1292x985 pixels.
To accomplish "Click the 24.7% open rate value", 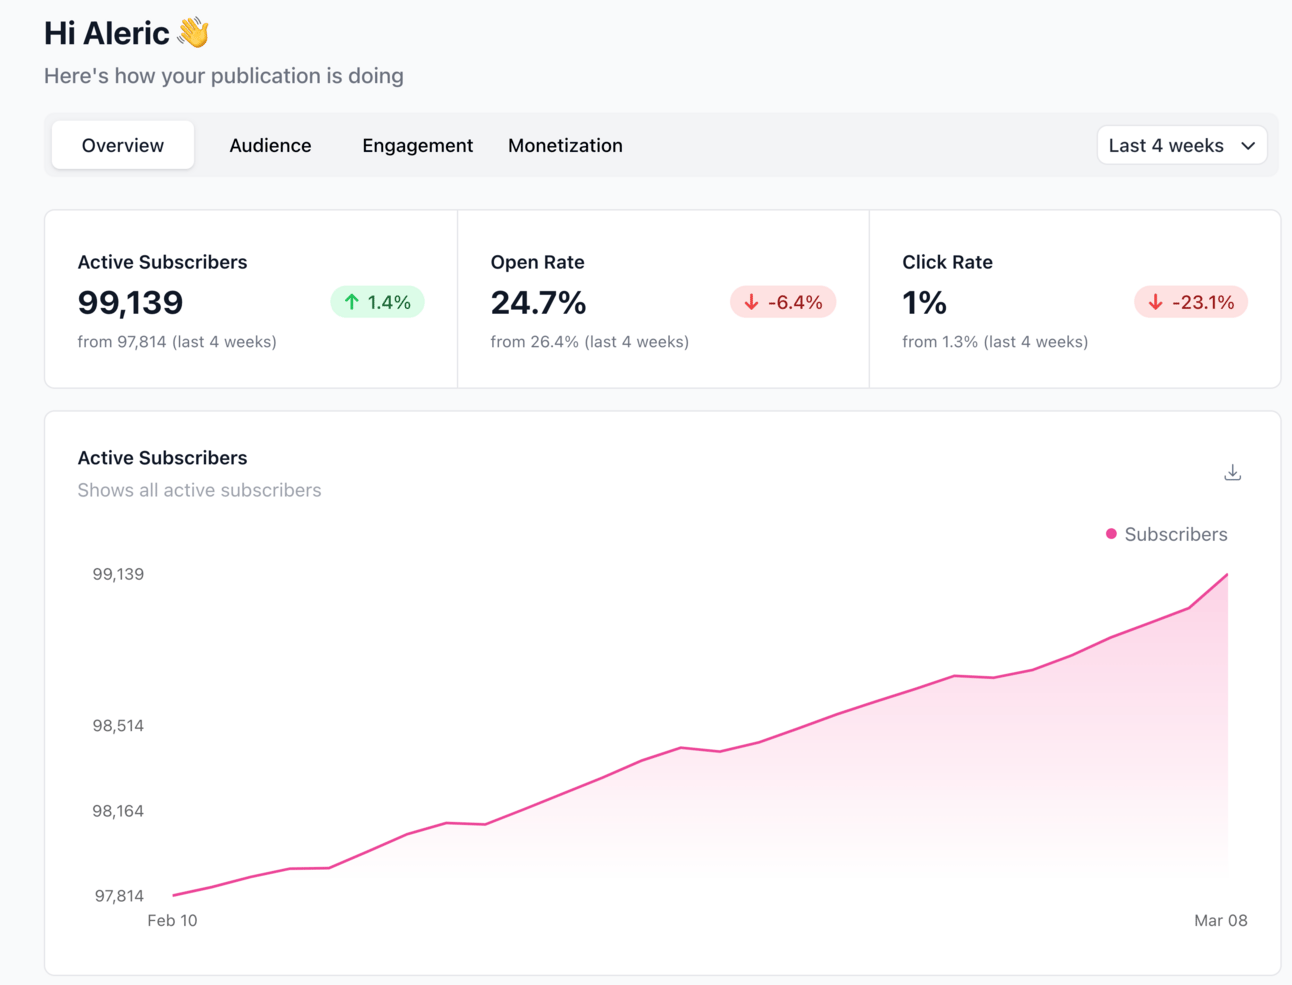I will click(538, 302).
